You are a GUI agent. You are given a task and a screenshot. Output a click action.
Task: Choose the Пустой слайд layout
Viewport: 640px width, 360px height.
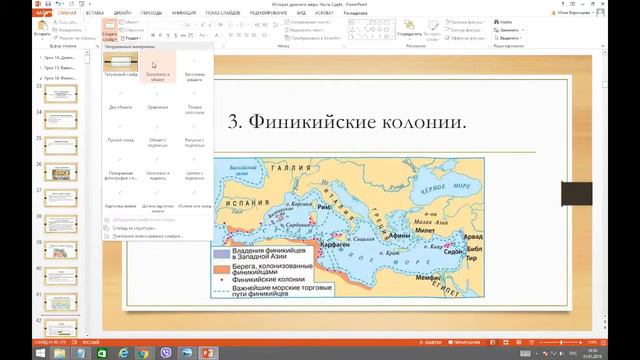pos(120,131)
